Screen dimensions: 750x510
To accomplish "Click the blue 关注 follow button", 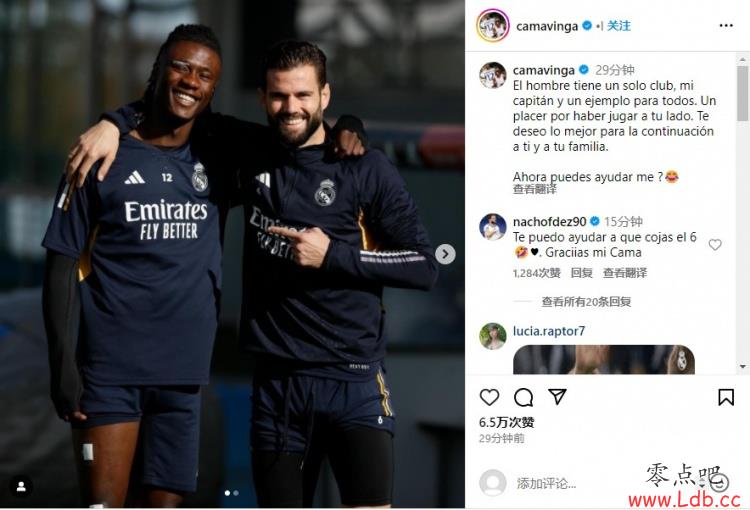I will (618, 26).
